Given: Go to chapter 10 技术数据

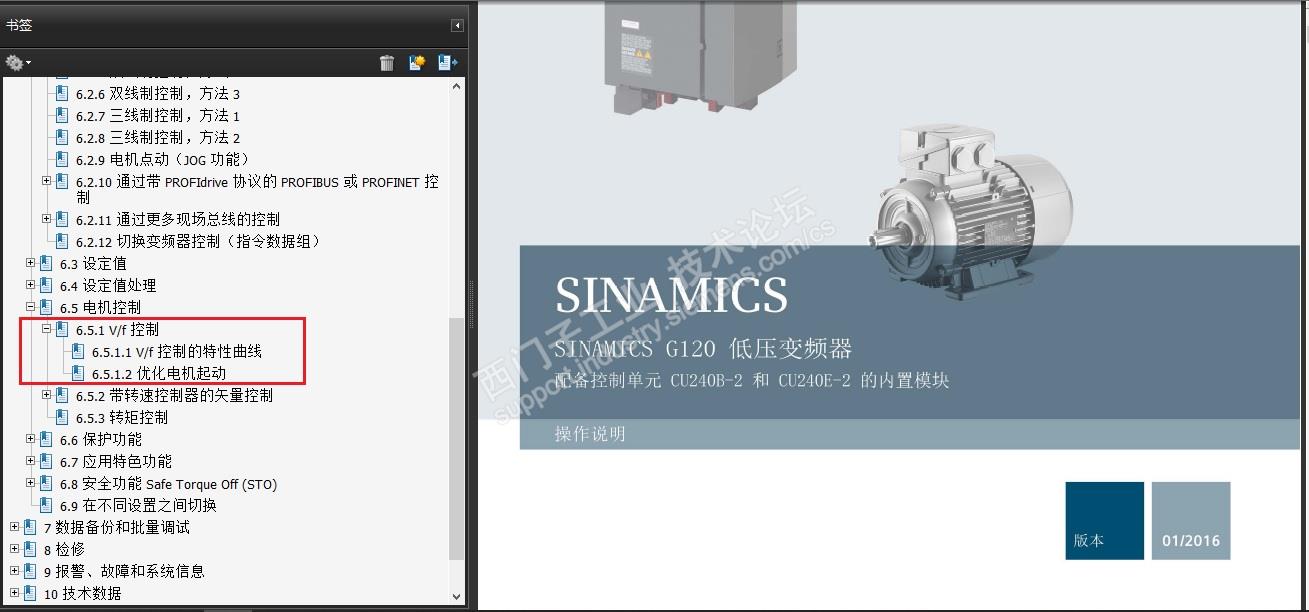Looking at the screenshot, I should [x=82, y=593].
